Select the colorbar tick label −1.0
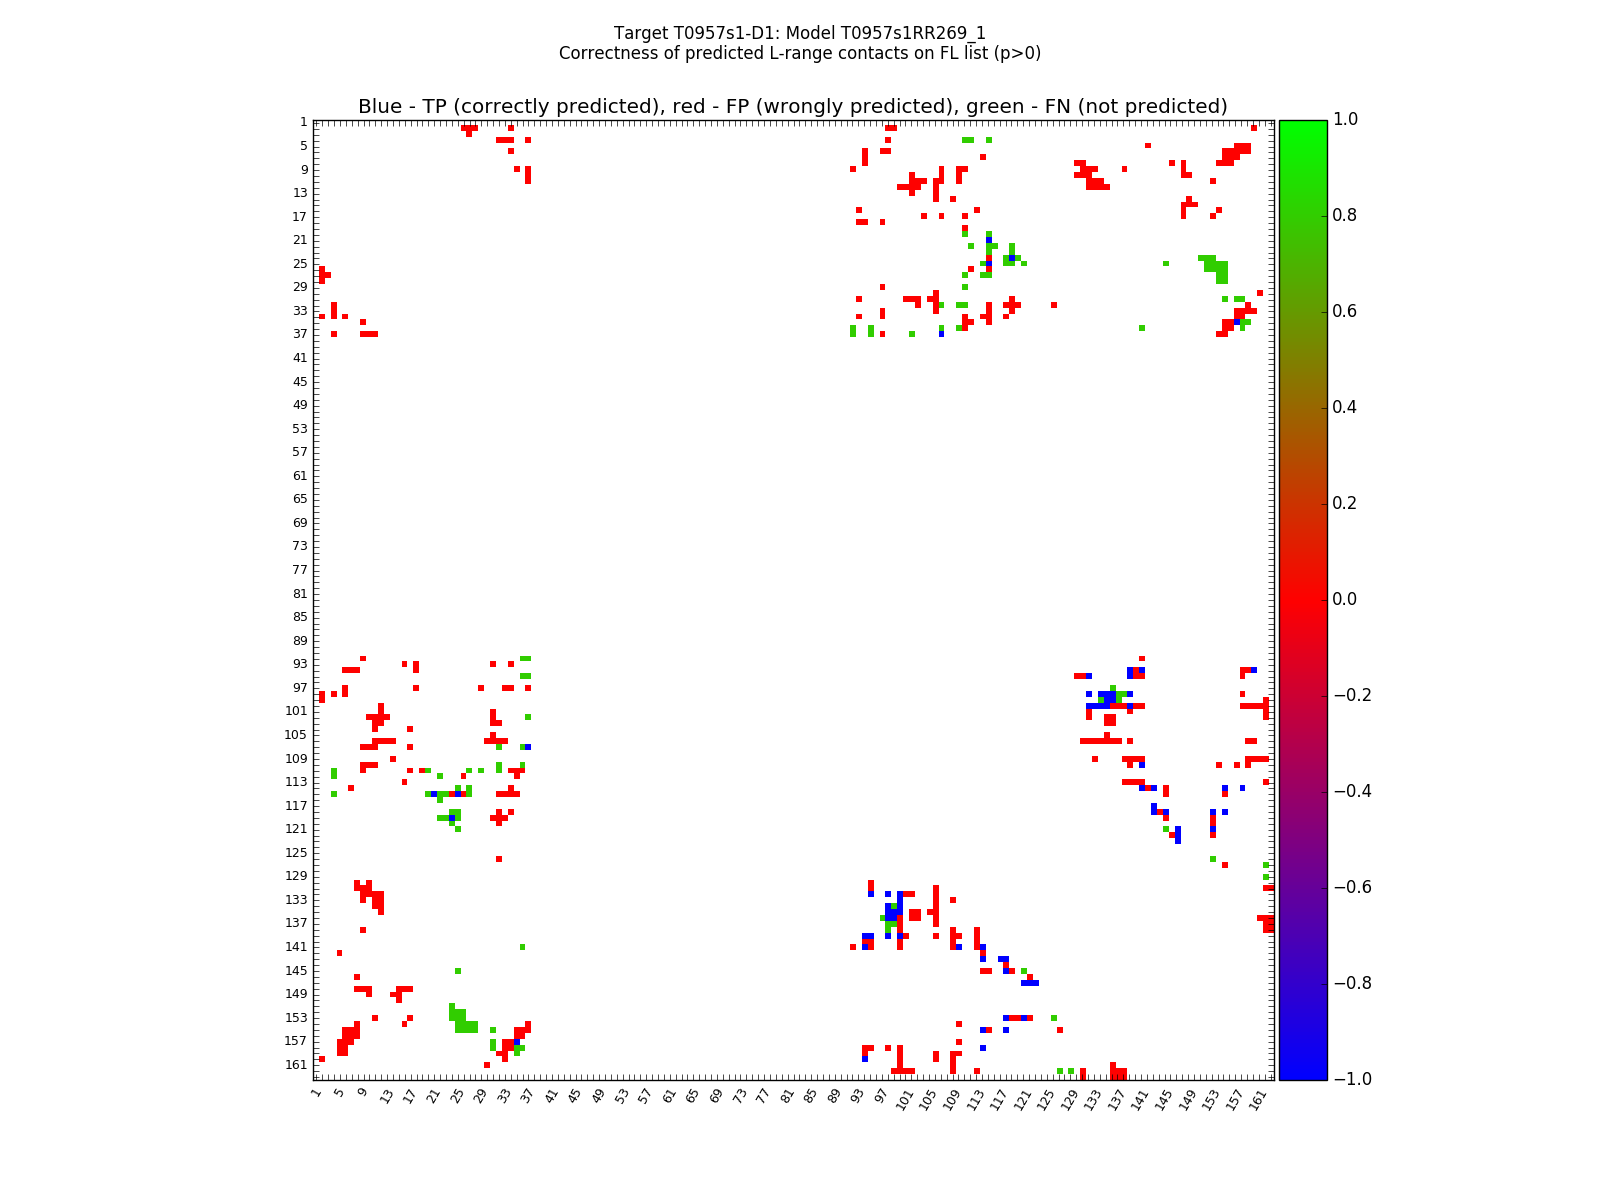 coord(1349,1079)
